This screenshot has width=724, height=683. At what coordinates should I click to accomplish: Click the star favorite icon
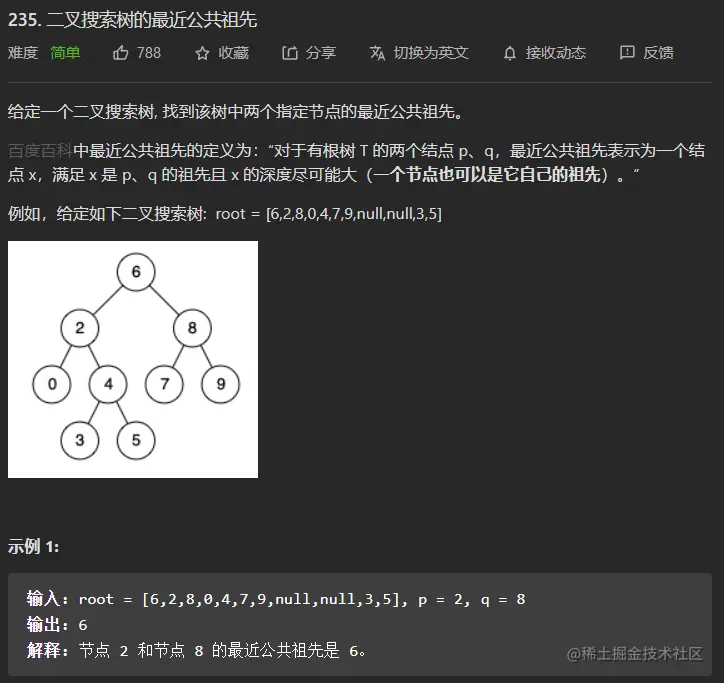coord(202,53)
